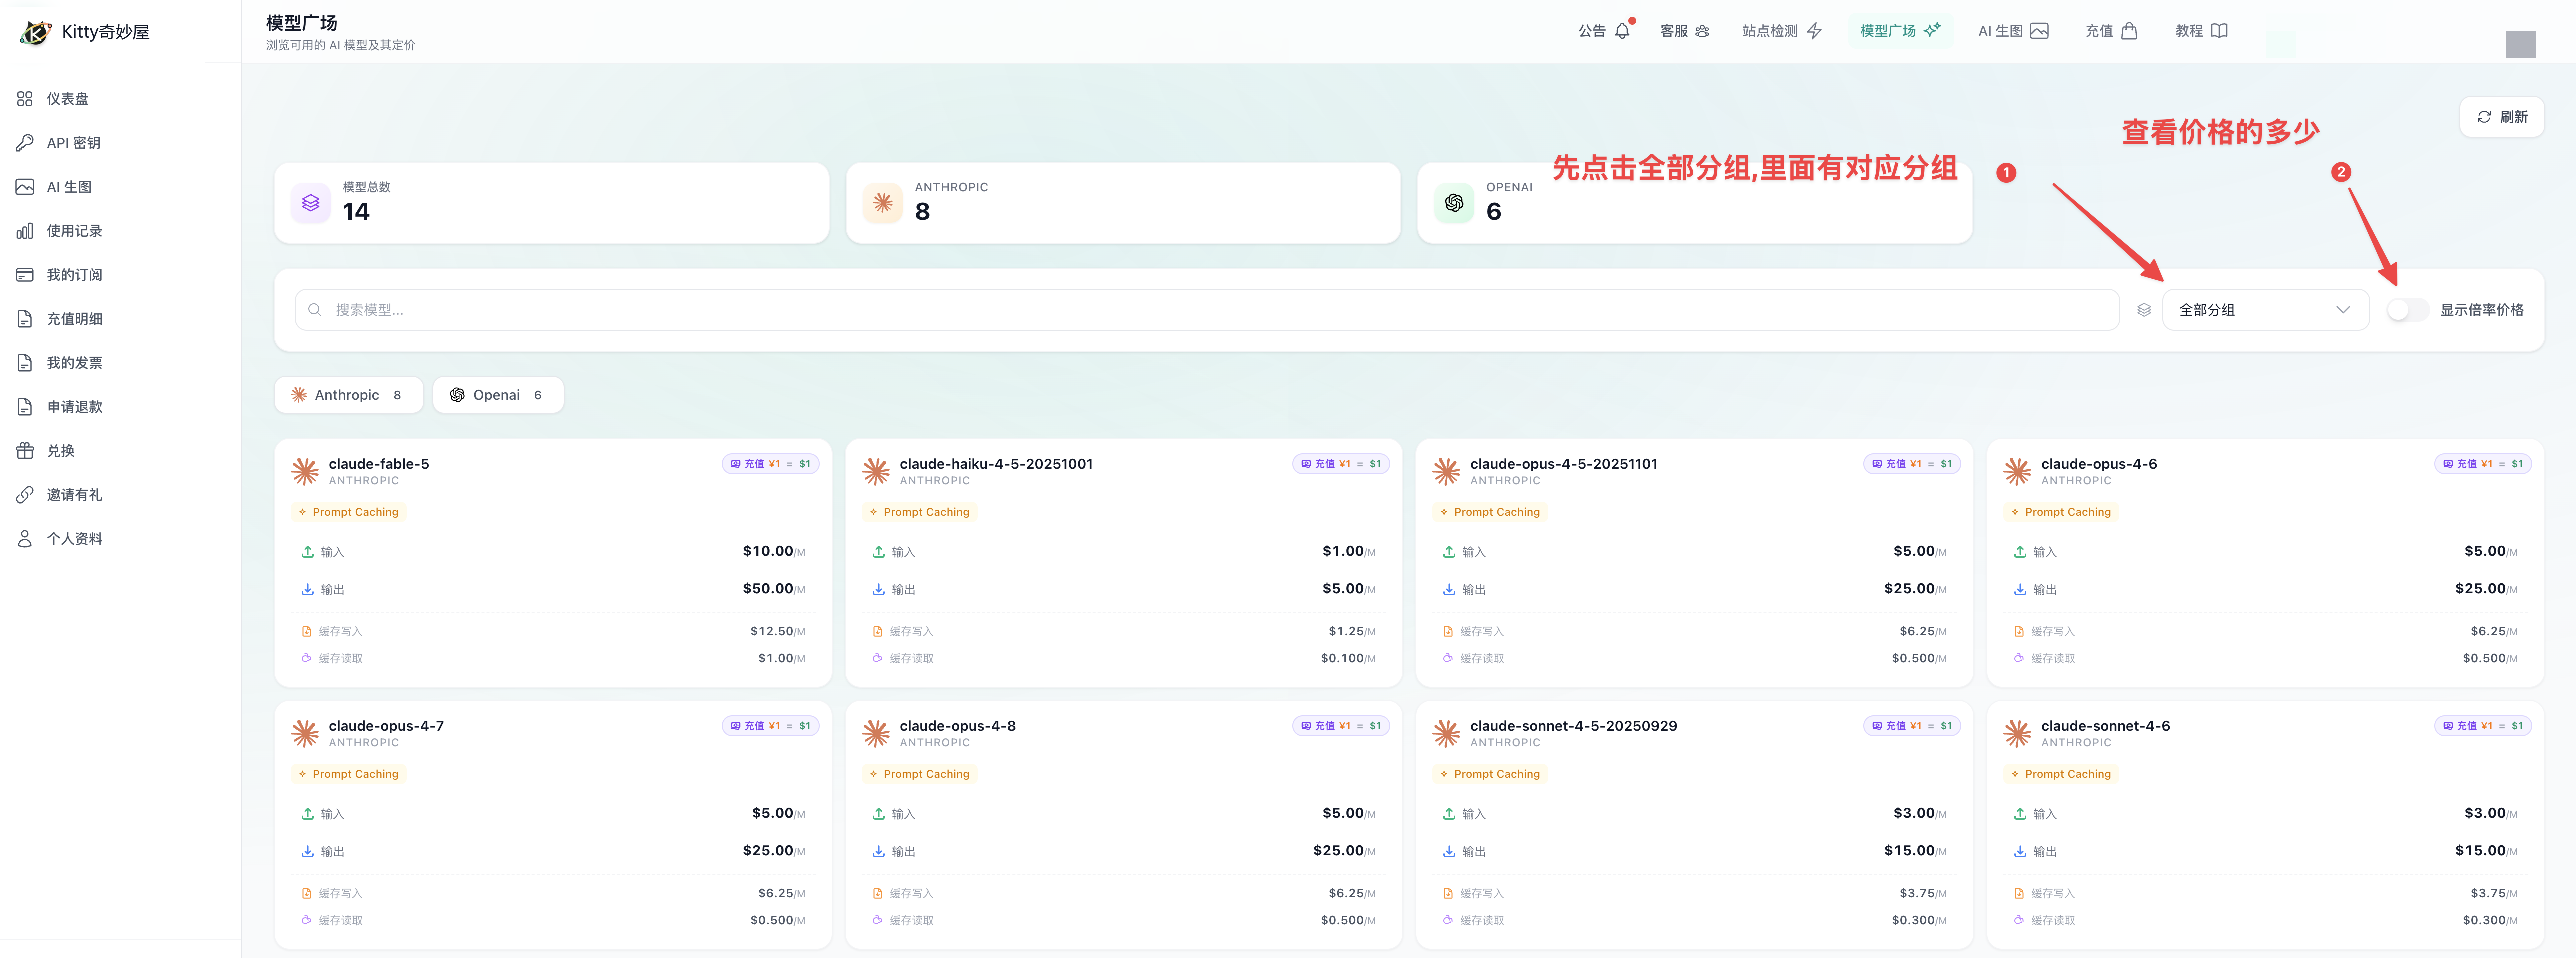Click the $6.25 缓存写入 price on claude-opus-4-8
The image size is (2576, 958).
click(x=1351, y=893)
